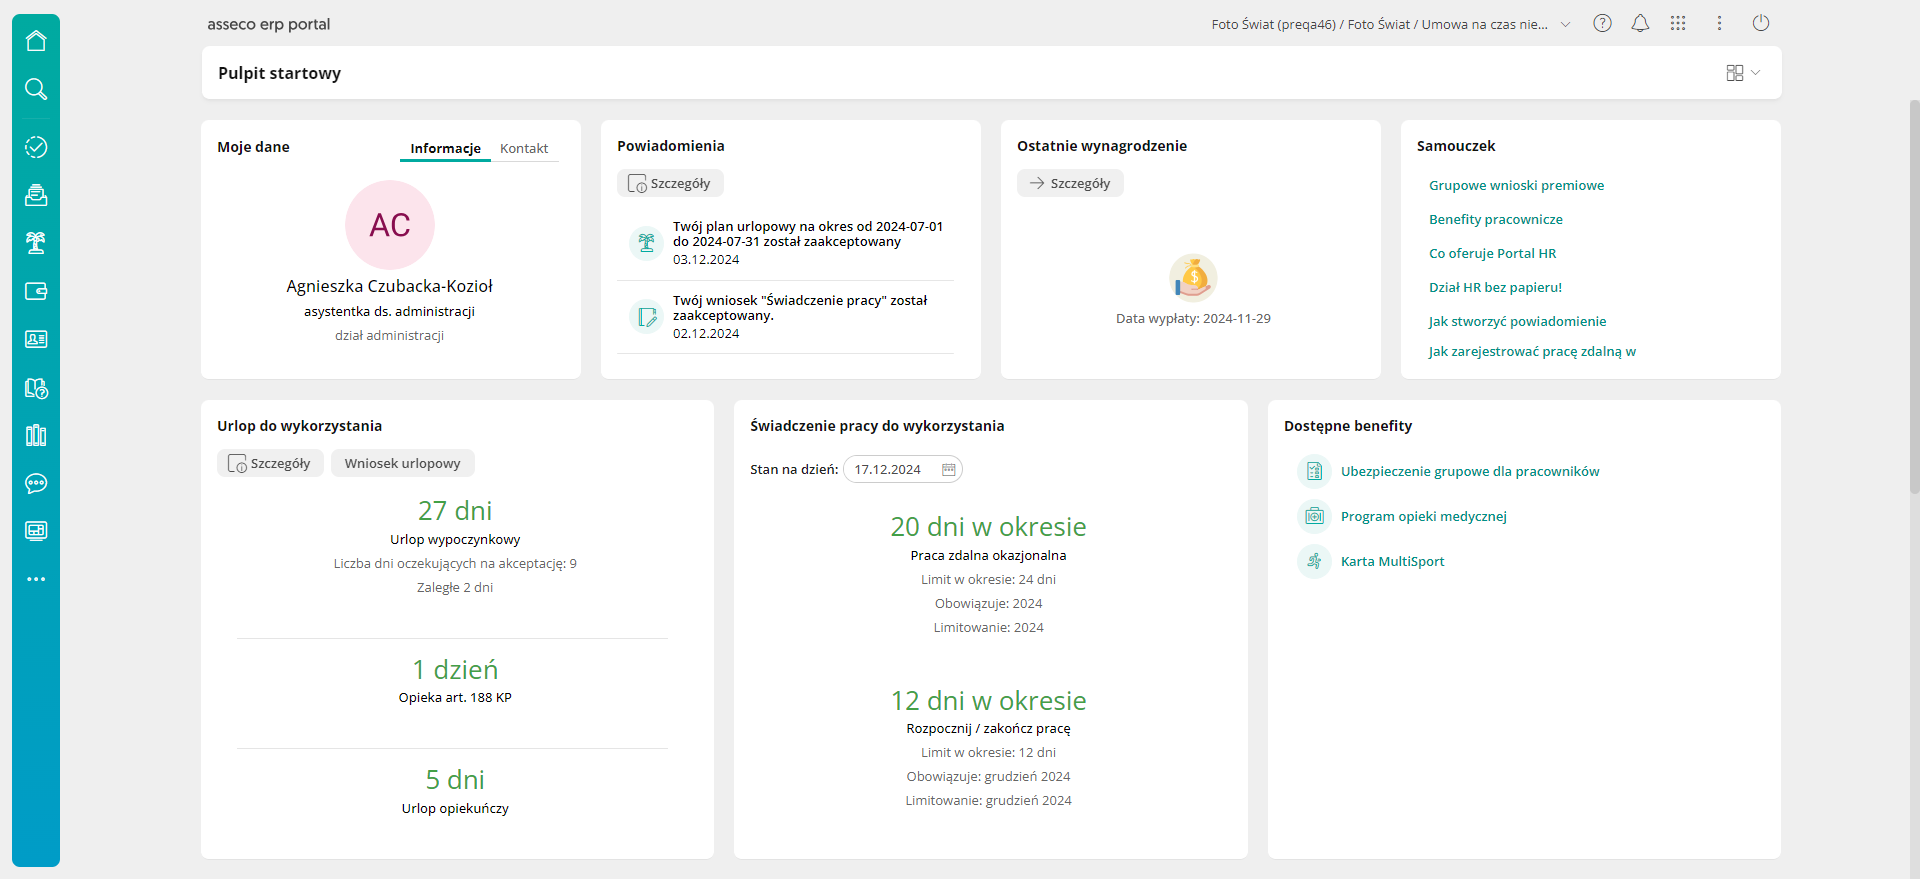Click the 12 dni w okresie value
Image resolution: width=1920 pixels, height=879 pixels.
(988, 701)
